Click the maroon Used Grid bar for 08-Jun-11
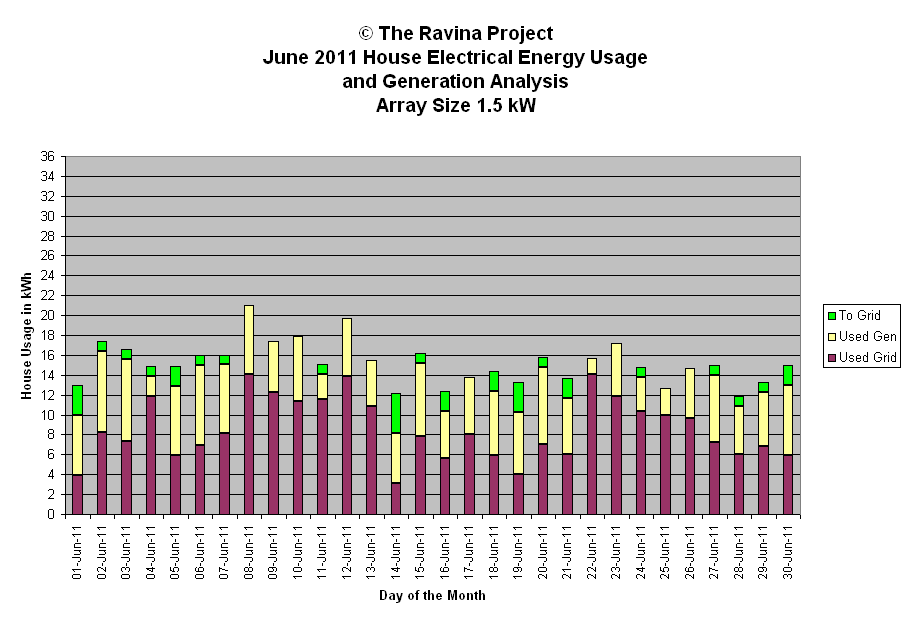This screenshot has height=623, width=911. coord(249,445)
